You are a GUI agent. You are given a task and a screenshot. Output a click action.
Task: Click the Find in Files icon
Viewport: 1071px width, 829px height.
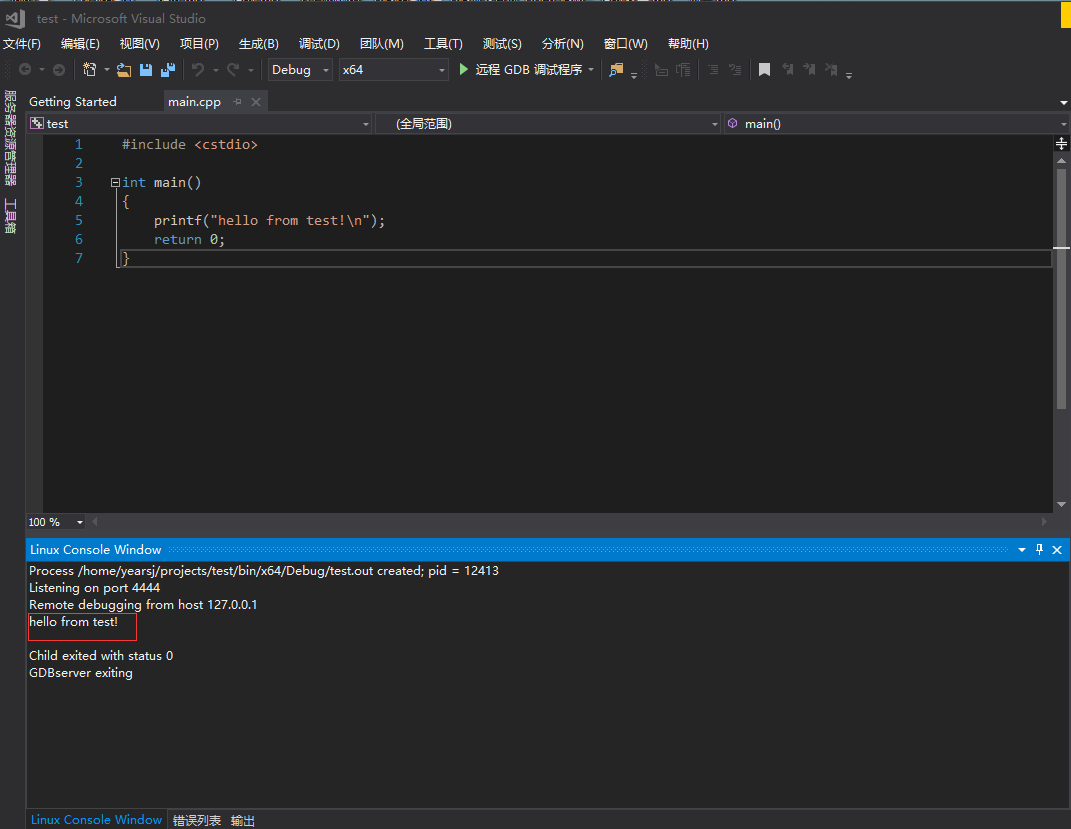click(616, 70)
